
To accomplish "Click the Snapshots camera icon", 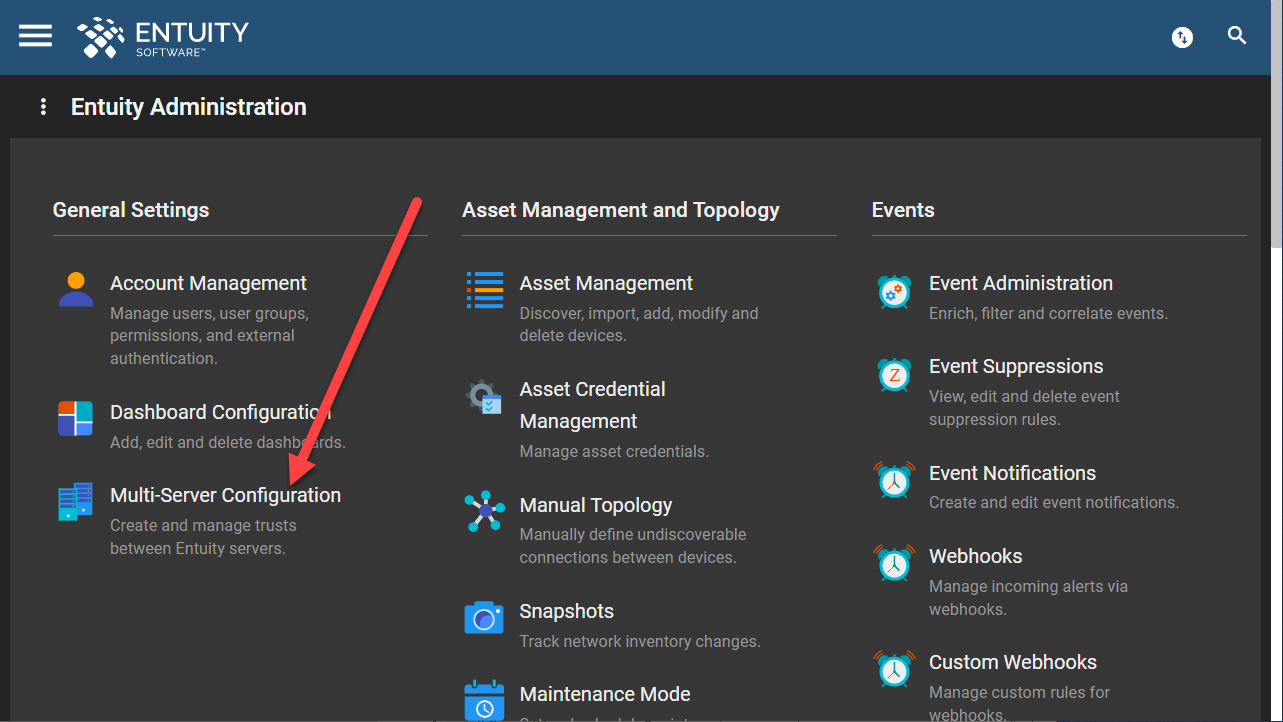I will pyautogui.click(x=484, y=617).
